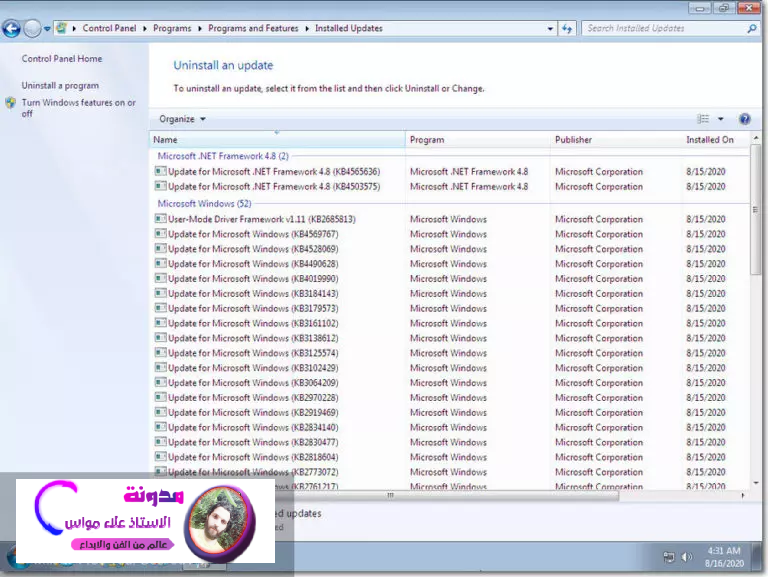Image resolution: width=768 pixels, height=577 pixels.
Task: Click the taskbar clock showing 4:31 AM
Action: click(724, 557)
